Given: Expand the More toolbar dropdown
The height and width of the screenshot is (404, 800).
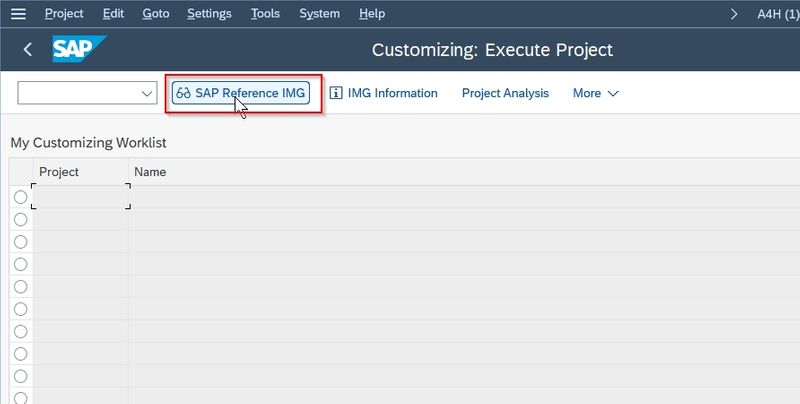Looking at the screenshot, I should point(595,93).
